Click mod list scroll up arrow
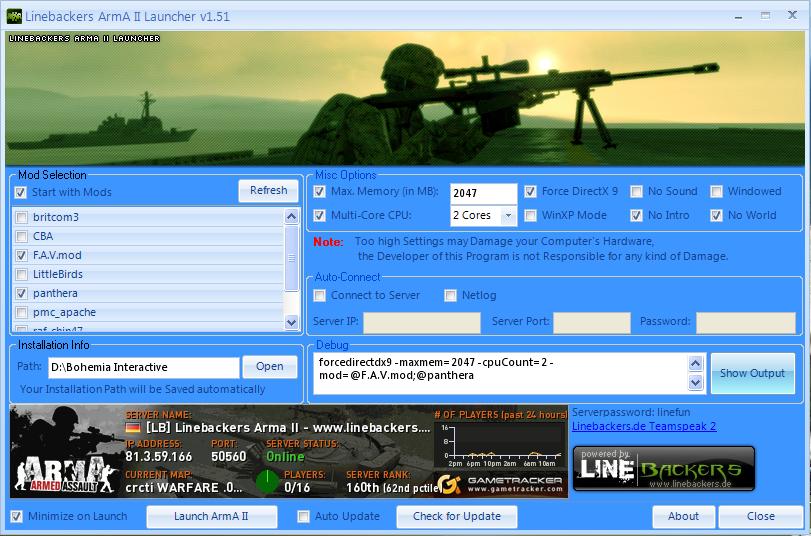Image resolution: width=811 pixels, height=536 pixels. [x=292, y=216]
